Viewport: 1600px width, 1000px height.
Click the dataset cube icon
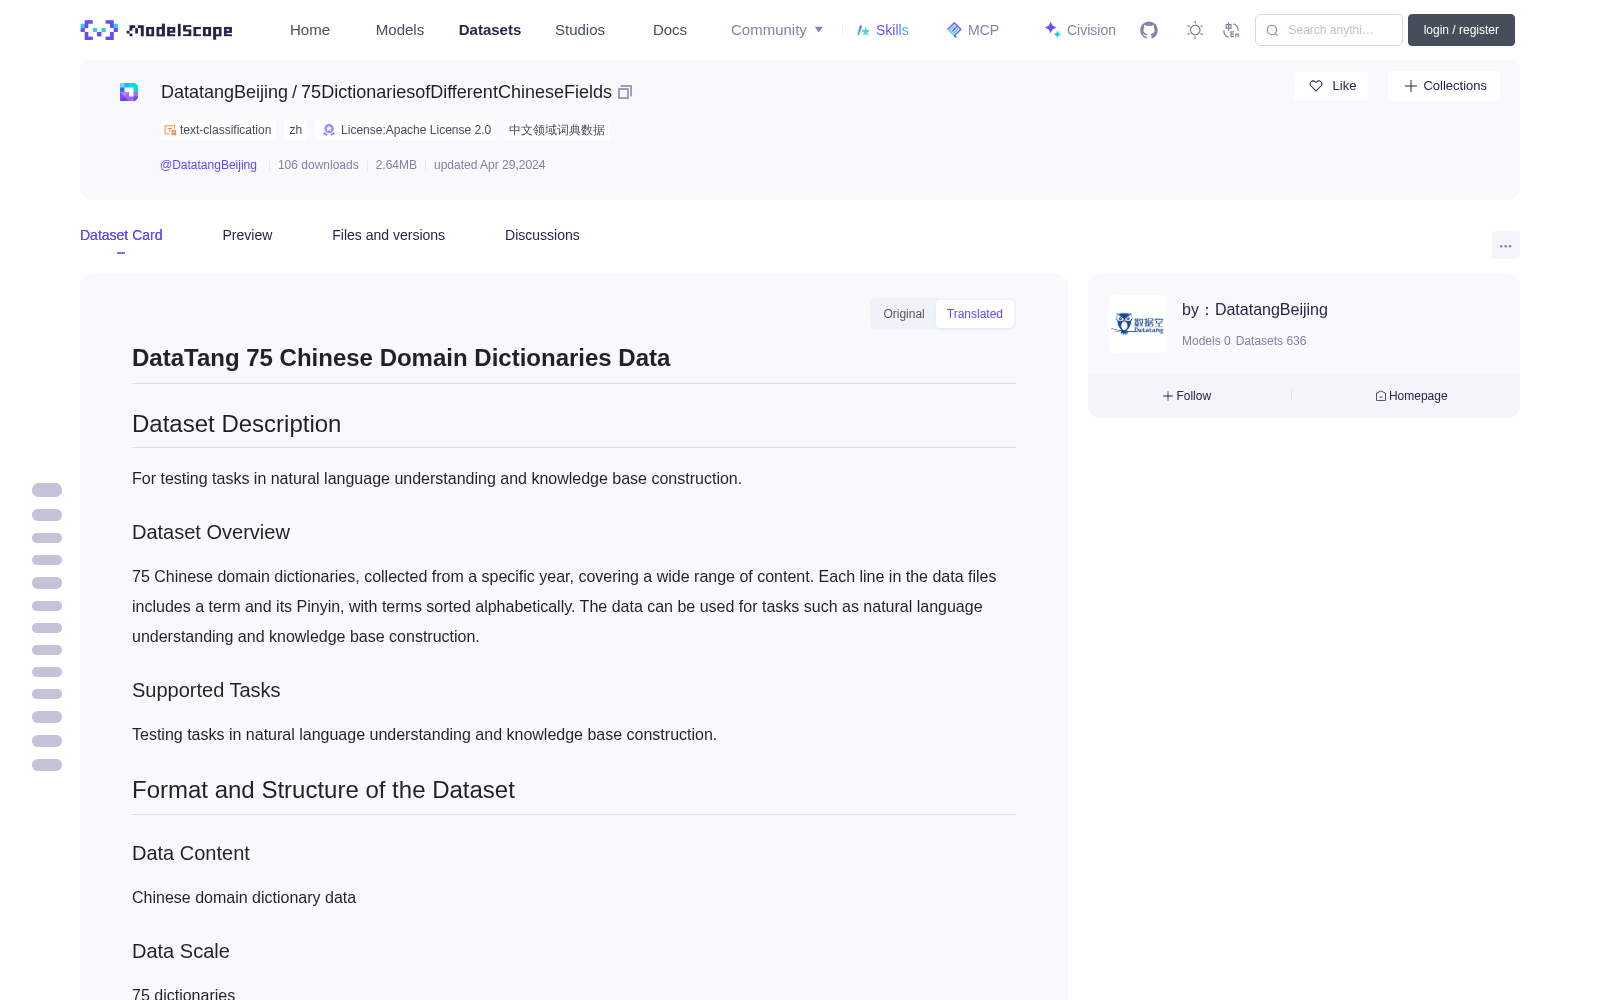(129, 92)
